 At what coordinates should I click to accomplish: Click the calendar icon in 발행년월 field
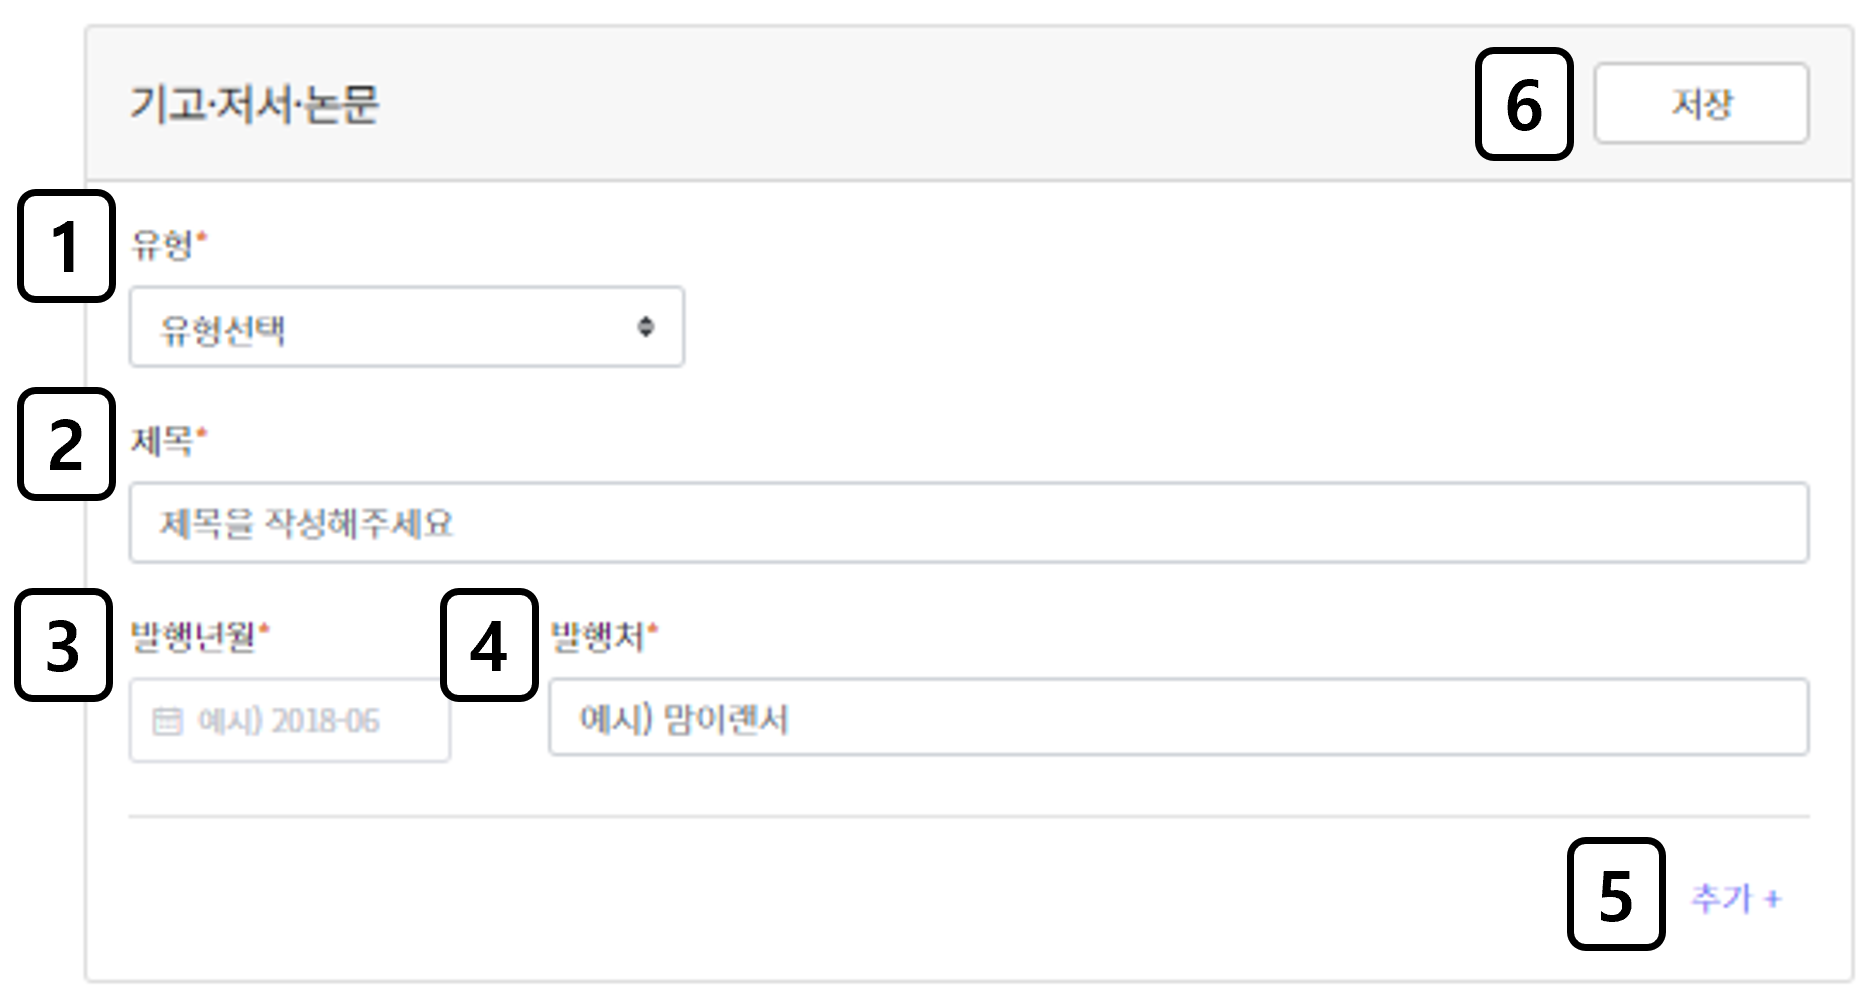coord(167,721)
